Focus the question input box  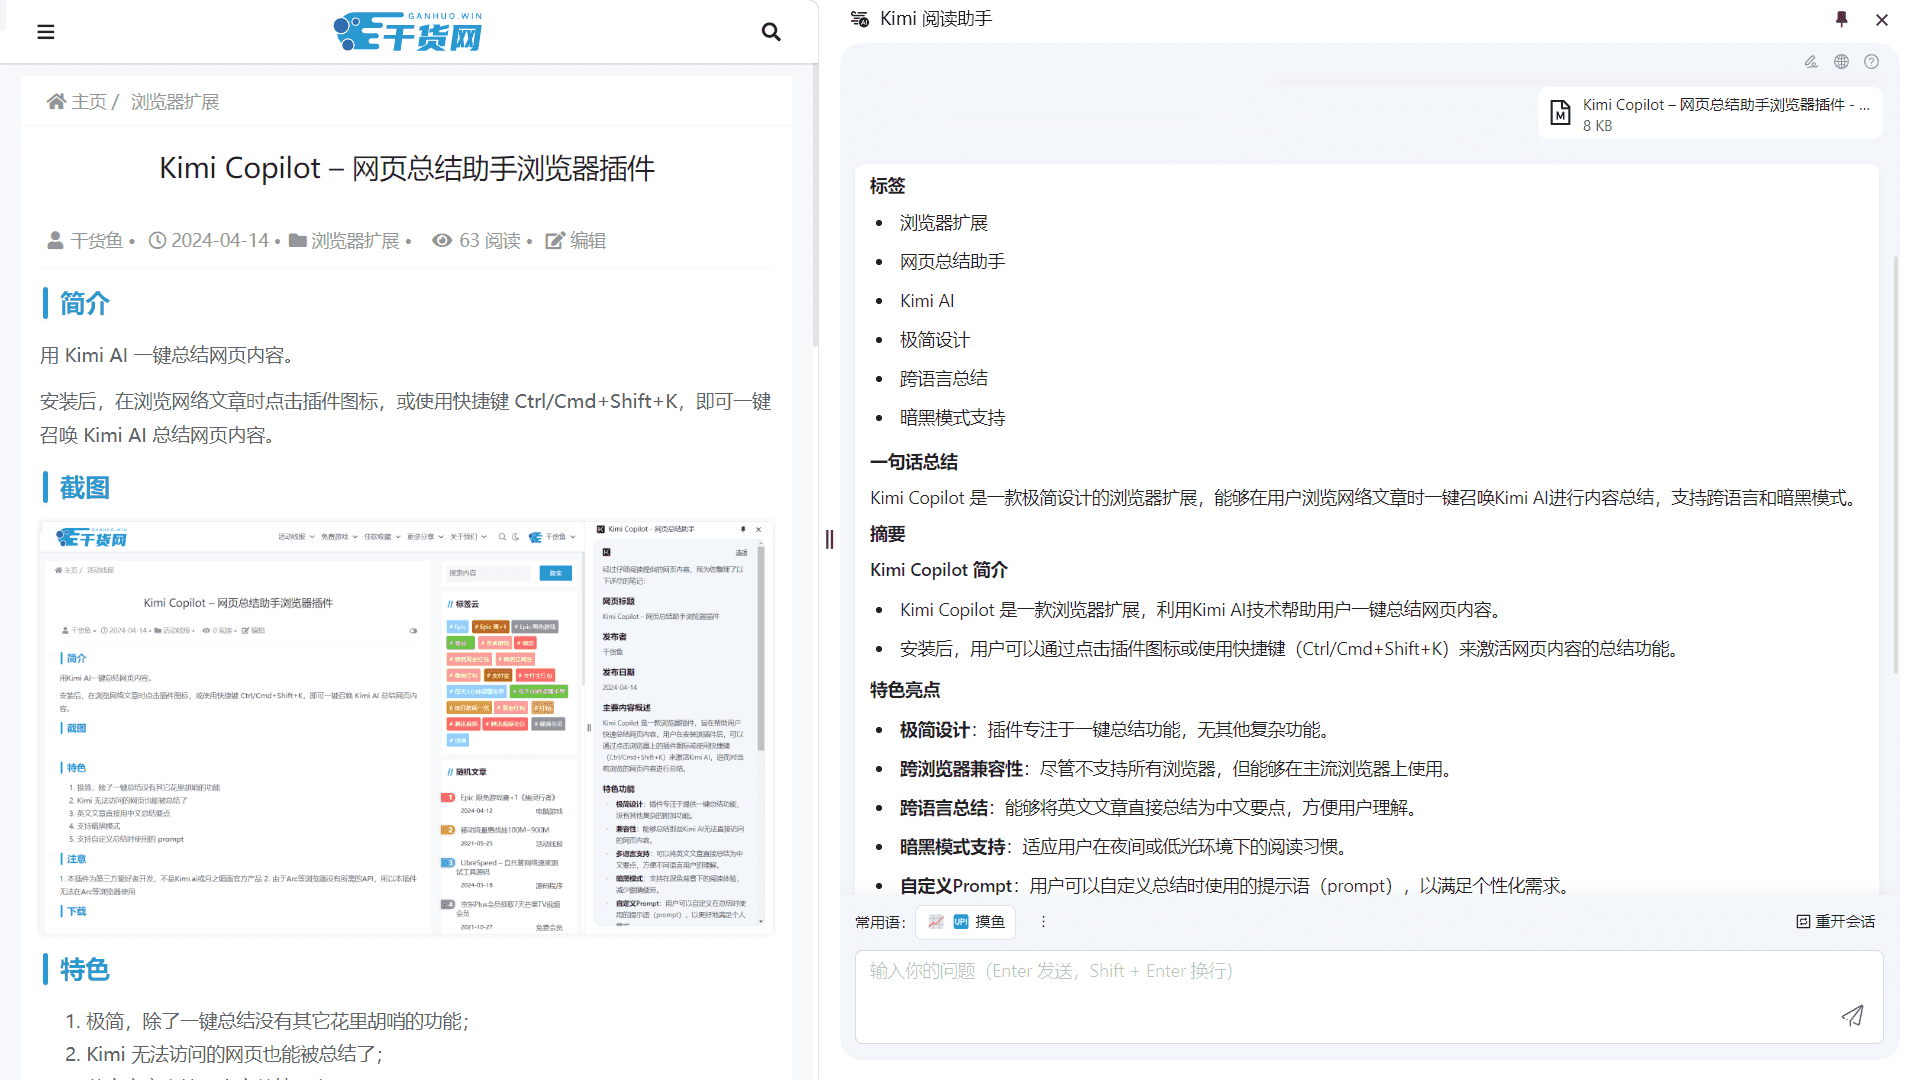pyautogui.click(x=1369, y=997)
